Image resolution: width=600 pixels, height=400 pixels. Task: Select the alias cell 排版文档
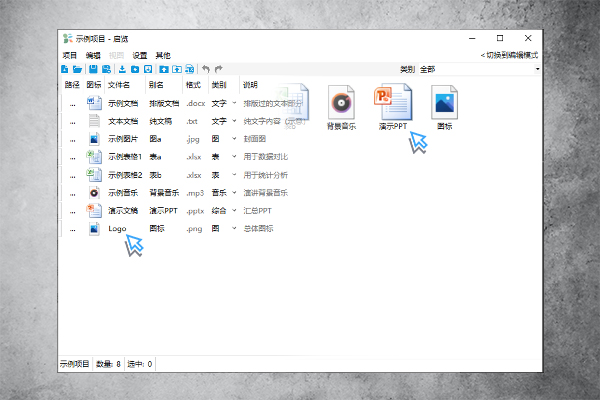[x=164, y=103]
